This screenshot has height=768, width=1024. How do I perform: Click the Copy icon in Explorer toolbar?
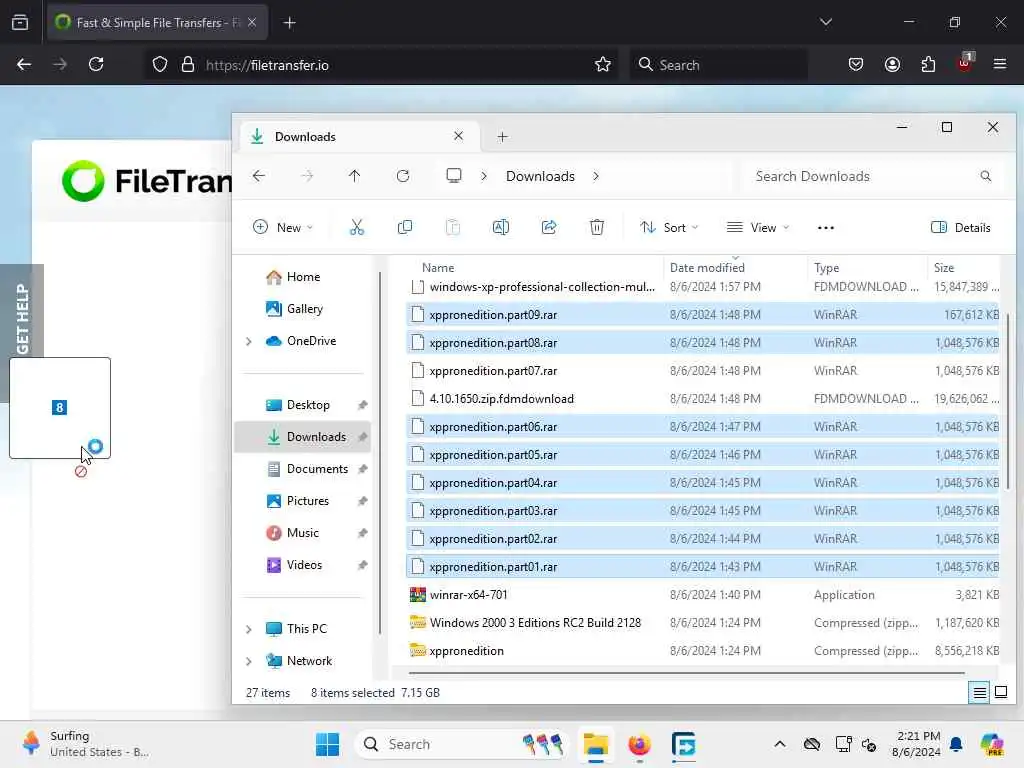405,227
